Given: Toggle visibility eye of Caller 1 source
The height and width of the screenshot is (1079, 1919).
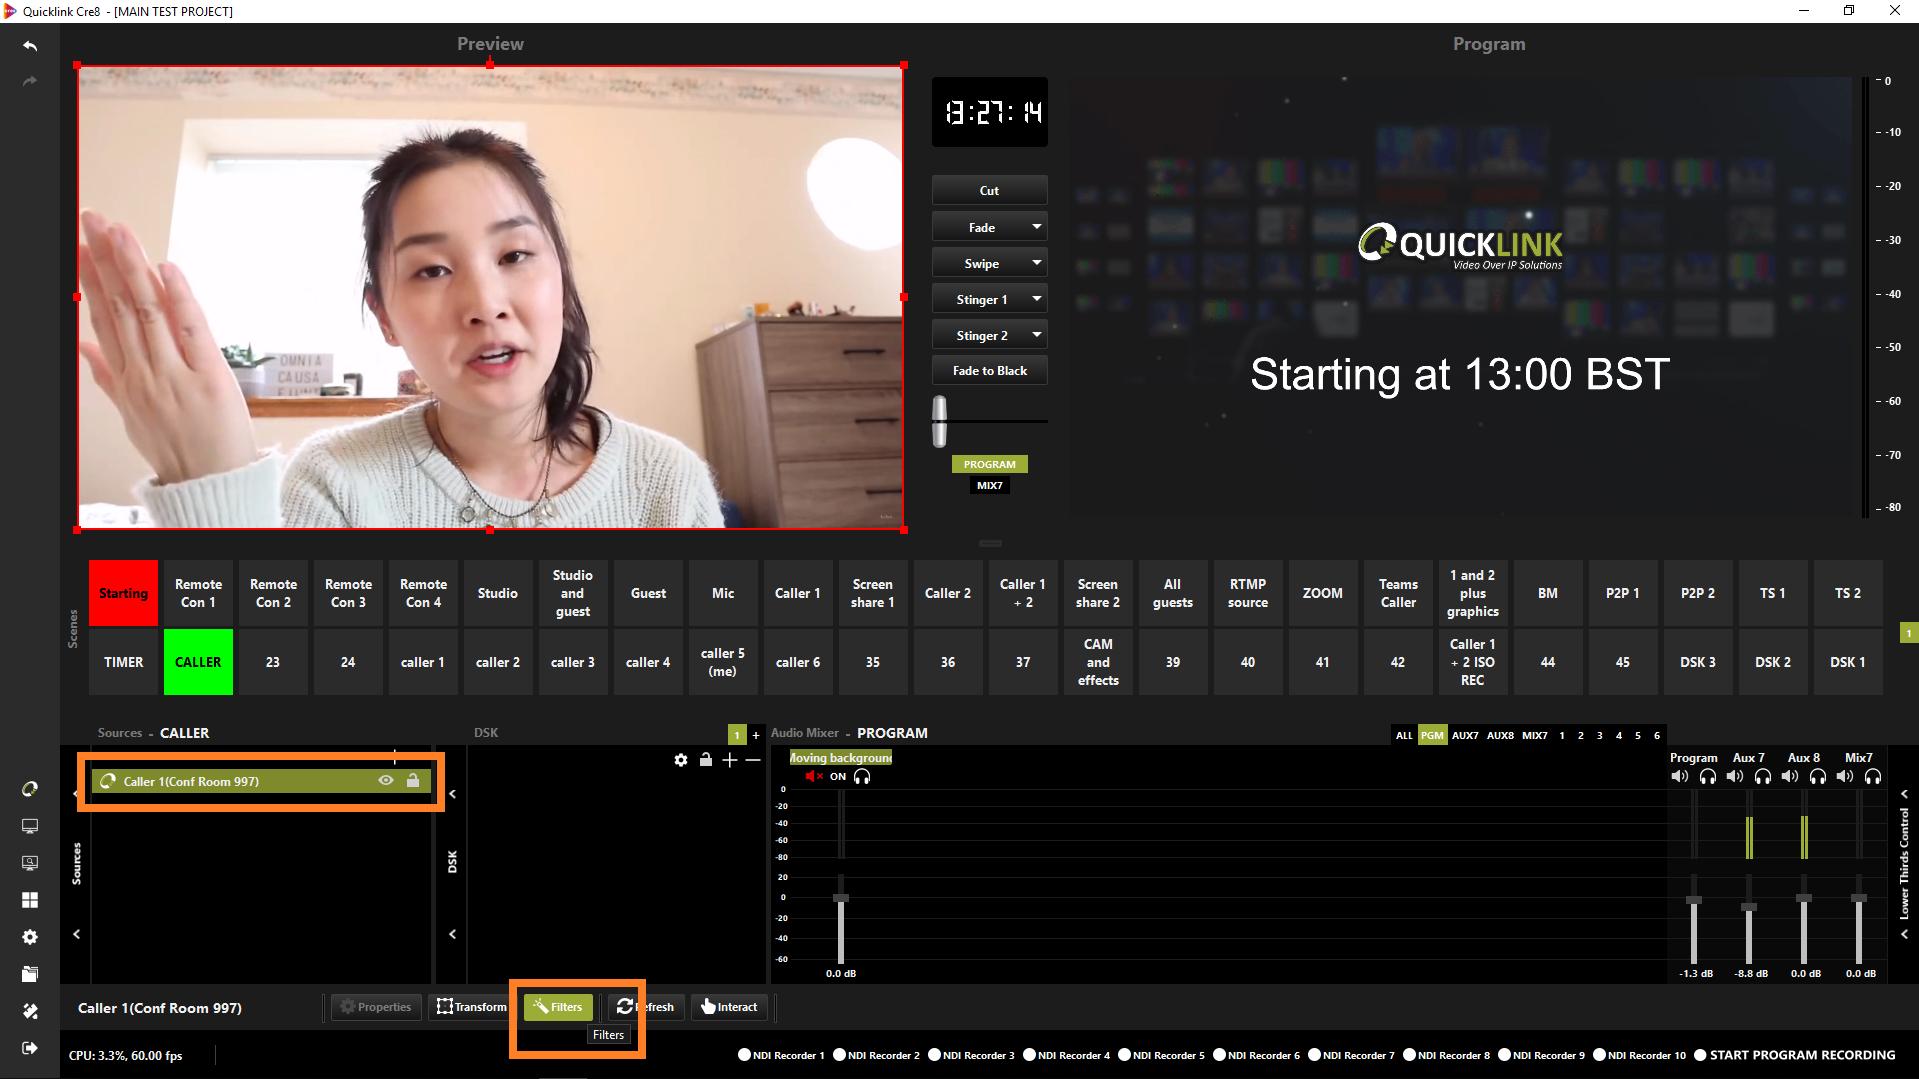Looking at the screenshot, I should coord(386,781).
